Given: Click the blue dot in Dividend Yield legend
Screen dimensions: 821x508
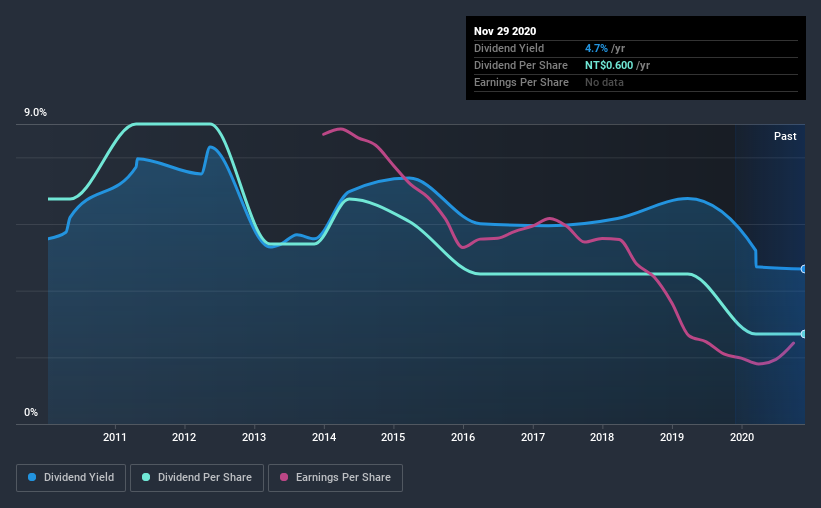Looking at the screenshot, I should [x=32, y=478].
